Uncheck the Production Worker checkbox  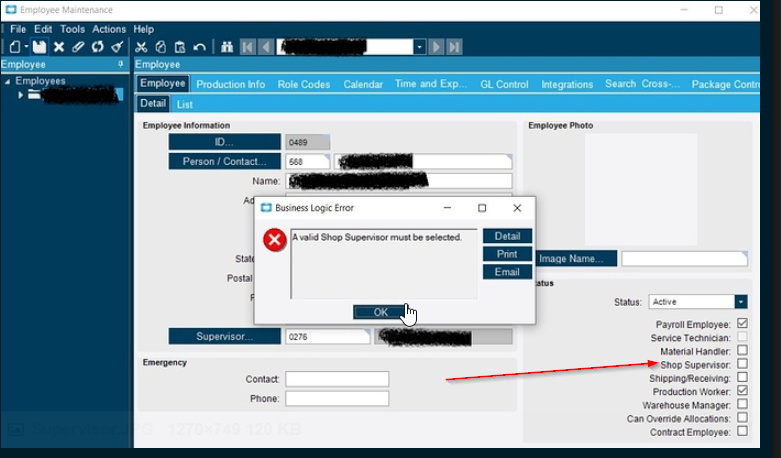coord(742,391)
